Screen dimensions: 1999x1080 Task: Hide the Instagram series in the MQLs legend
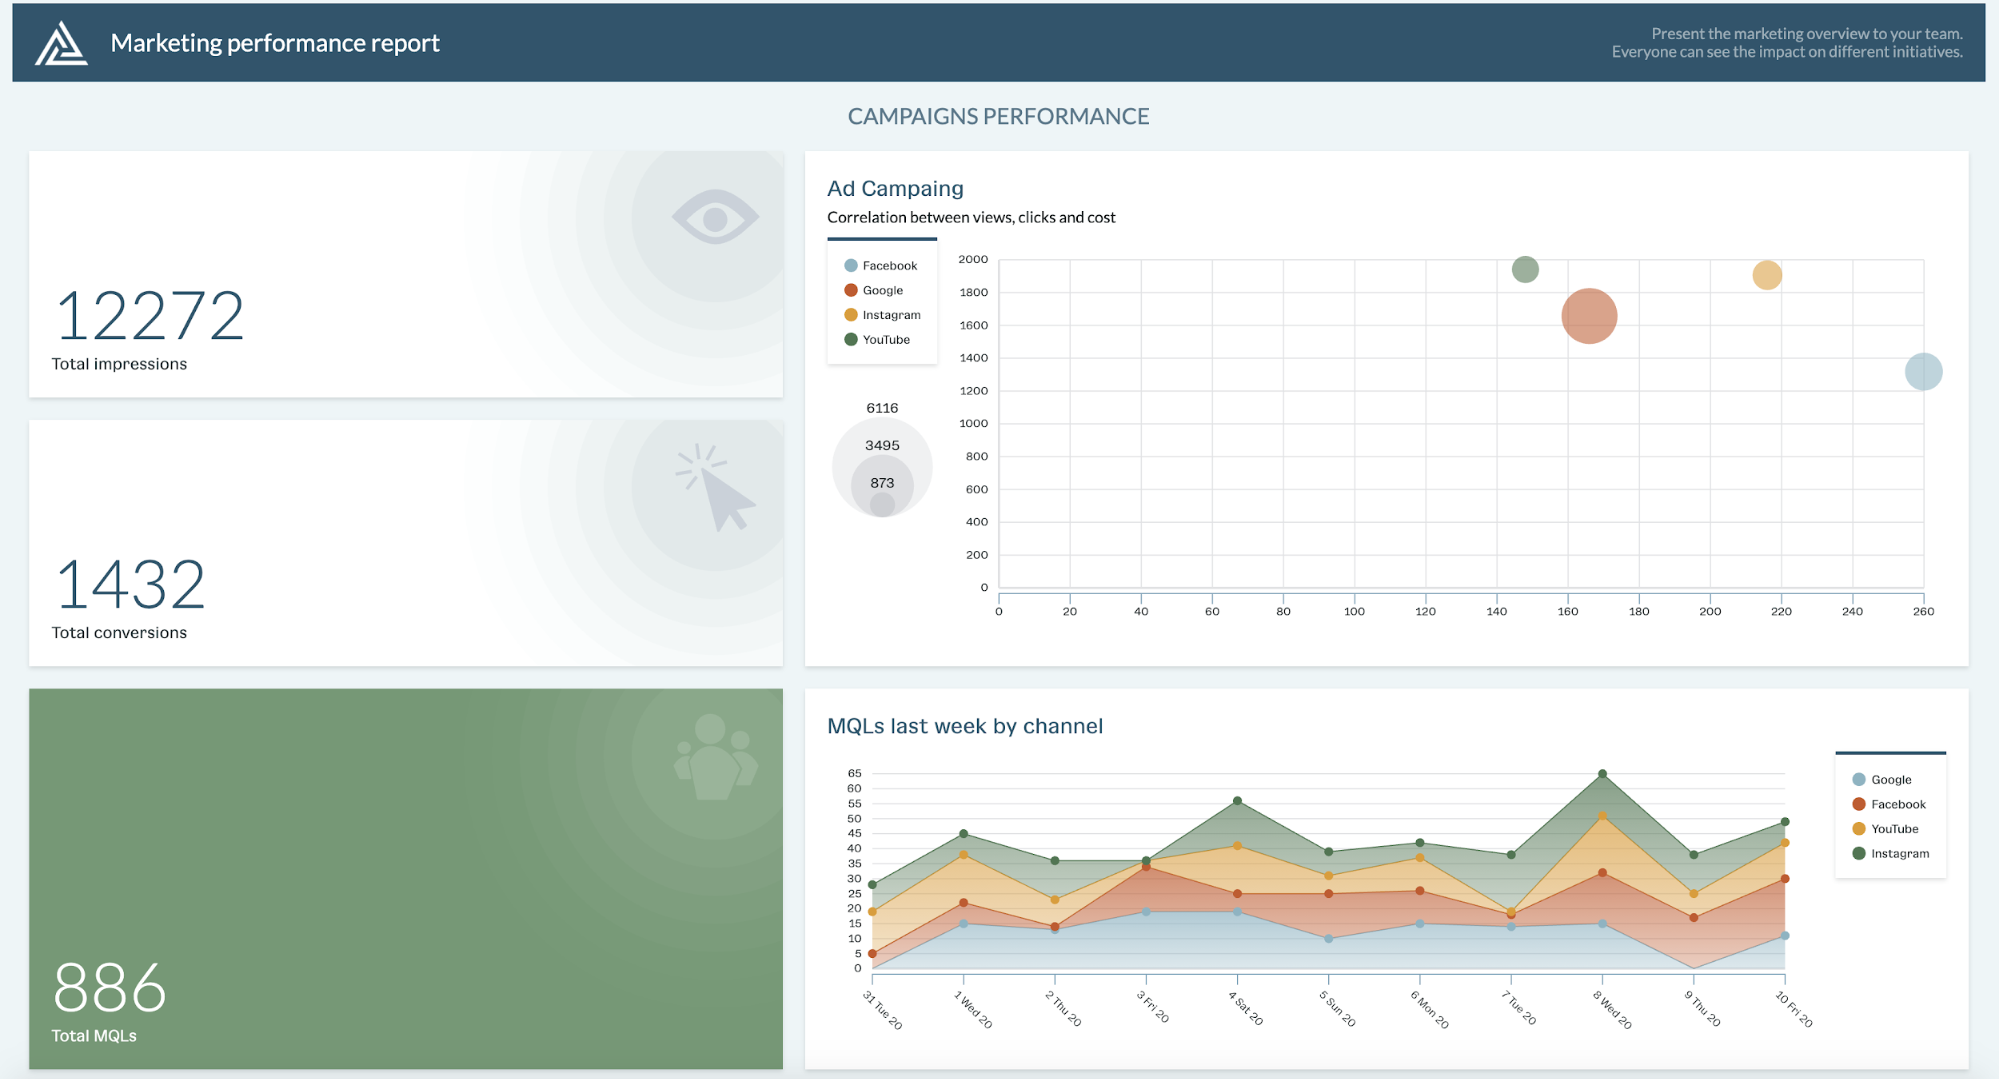tap(1893, 853)
